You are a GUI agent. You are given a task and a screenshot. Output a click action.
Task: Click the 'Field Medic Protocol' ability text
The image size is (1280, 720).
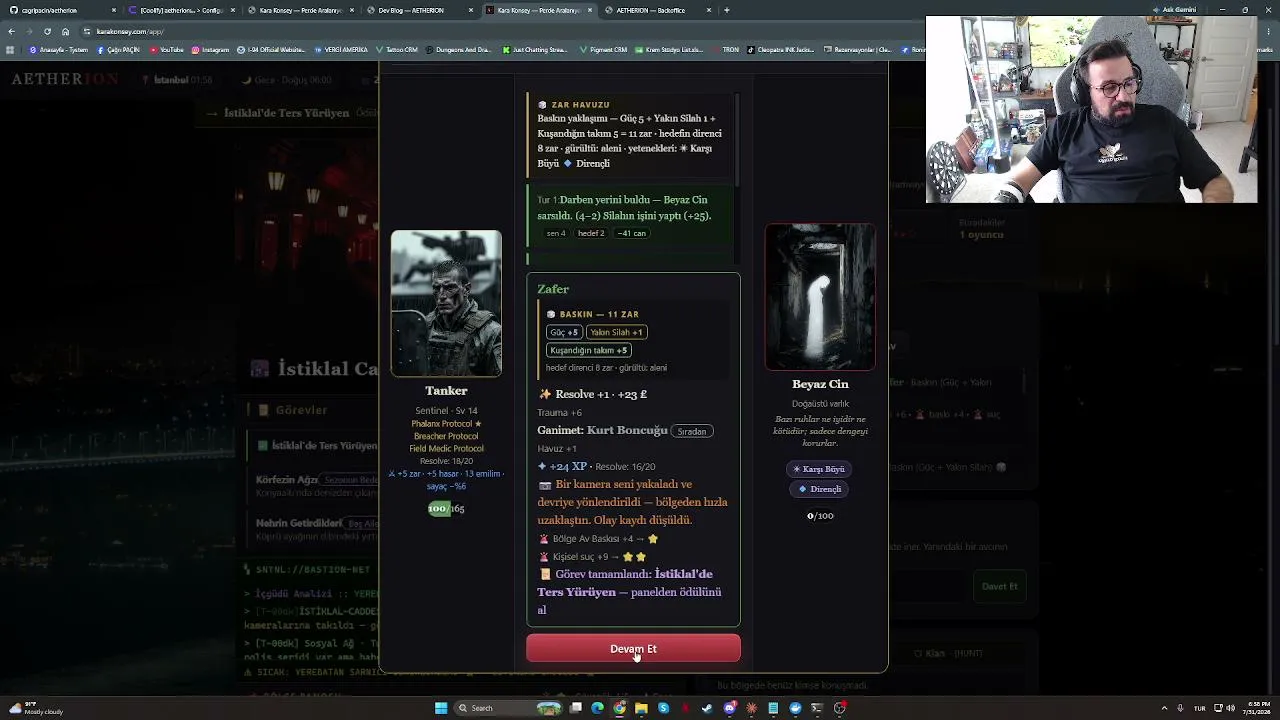tap(446, 448)
